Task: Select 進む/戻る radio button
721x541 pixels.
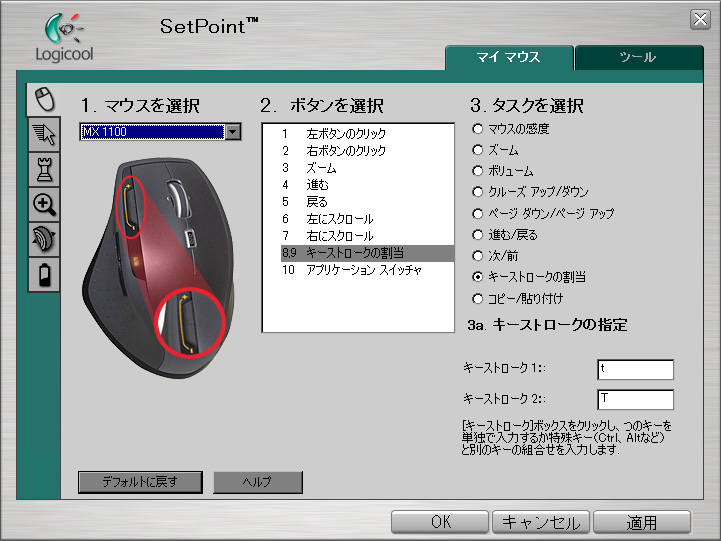Action: [x=478, y=234]
